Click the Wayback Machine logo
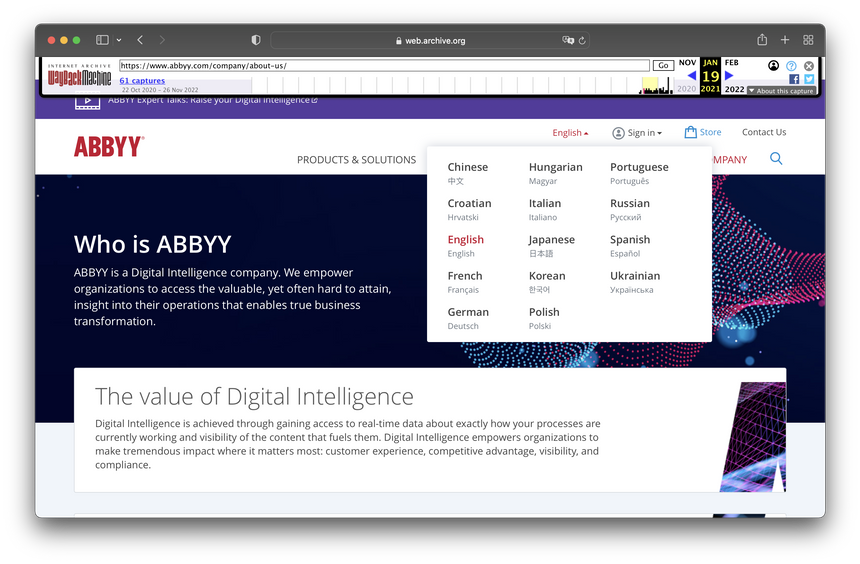Image resolution: width=860 pixels, height=564 pixels. pos(80,78)
